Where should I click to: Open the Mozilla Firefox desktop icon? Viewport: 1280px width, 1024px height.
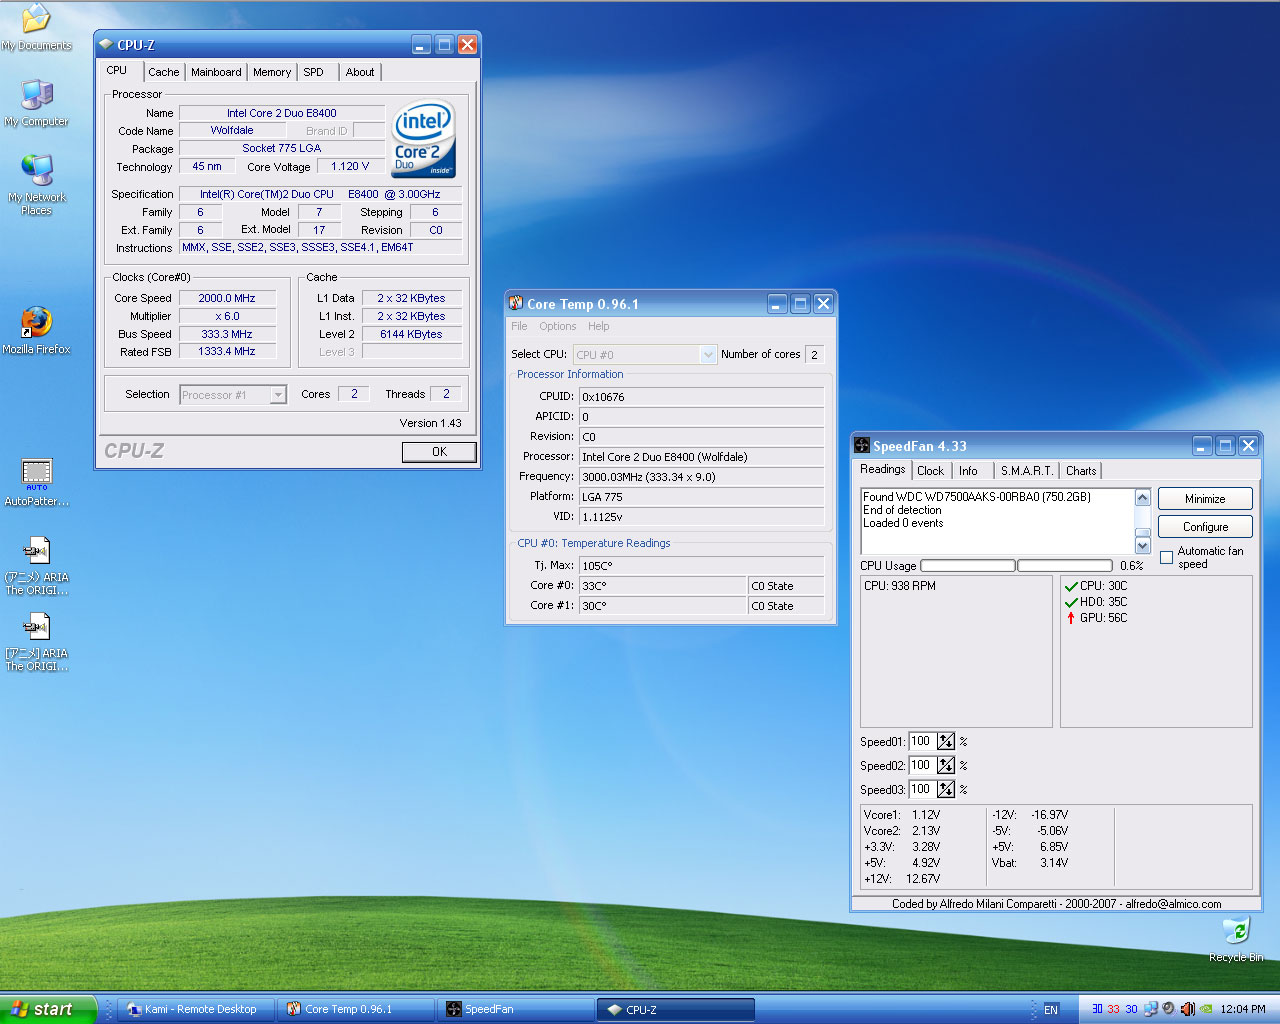click(36, 323)
